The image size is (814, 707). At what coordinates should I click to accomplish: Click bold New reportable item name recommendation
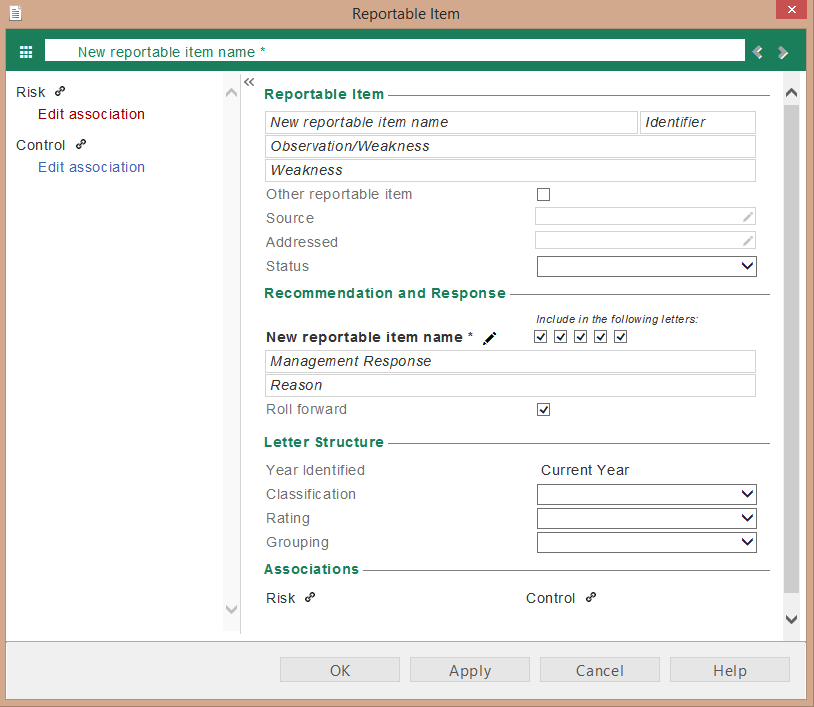[364, 337]
